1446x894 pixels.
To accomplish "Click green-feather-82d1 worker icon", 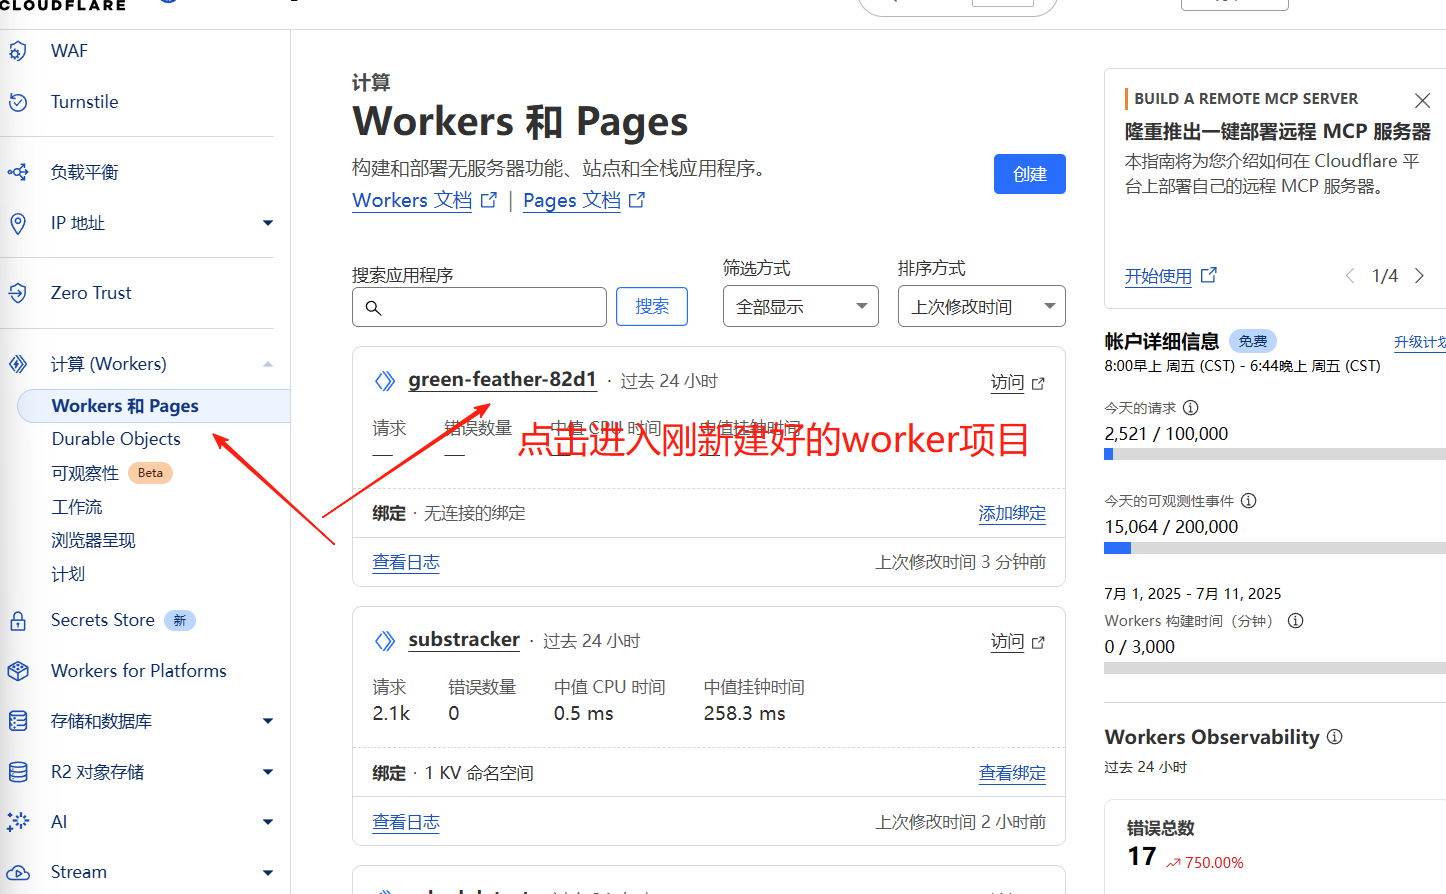I will point(385,381).
